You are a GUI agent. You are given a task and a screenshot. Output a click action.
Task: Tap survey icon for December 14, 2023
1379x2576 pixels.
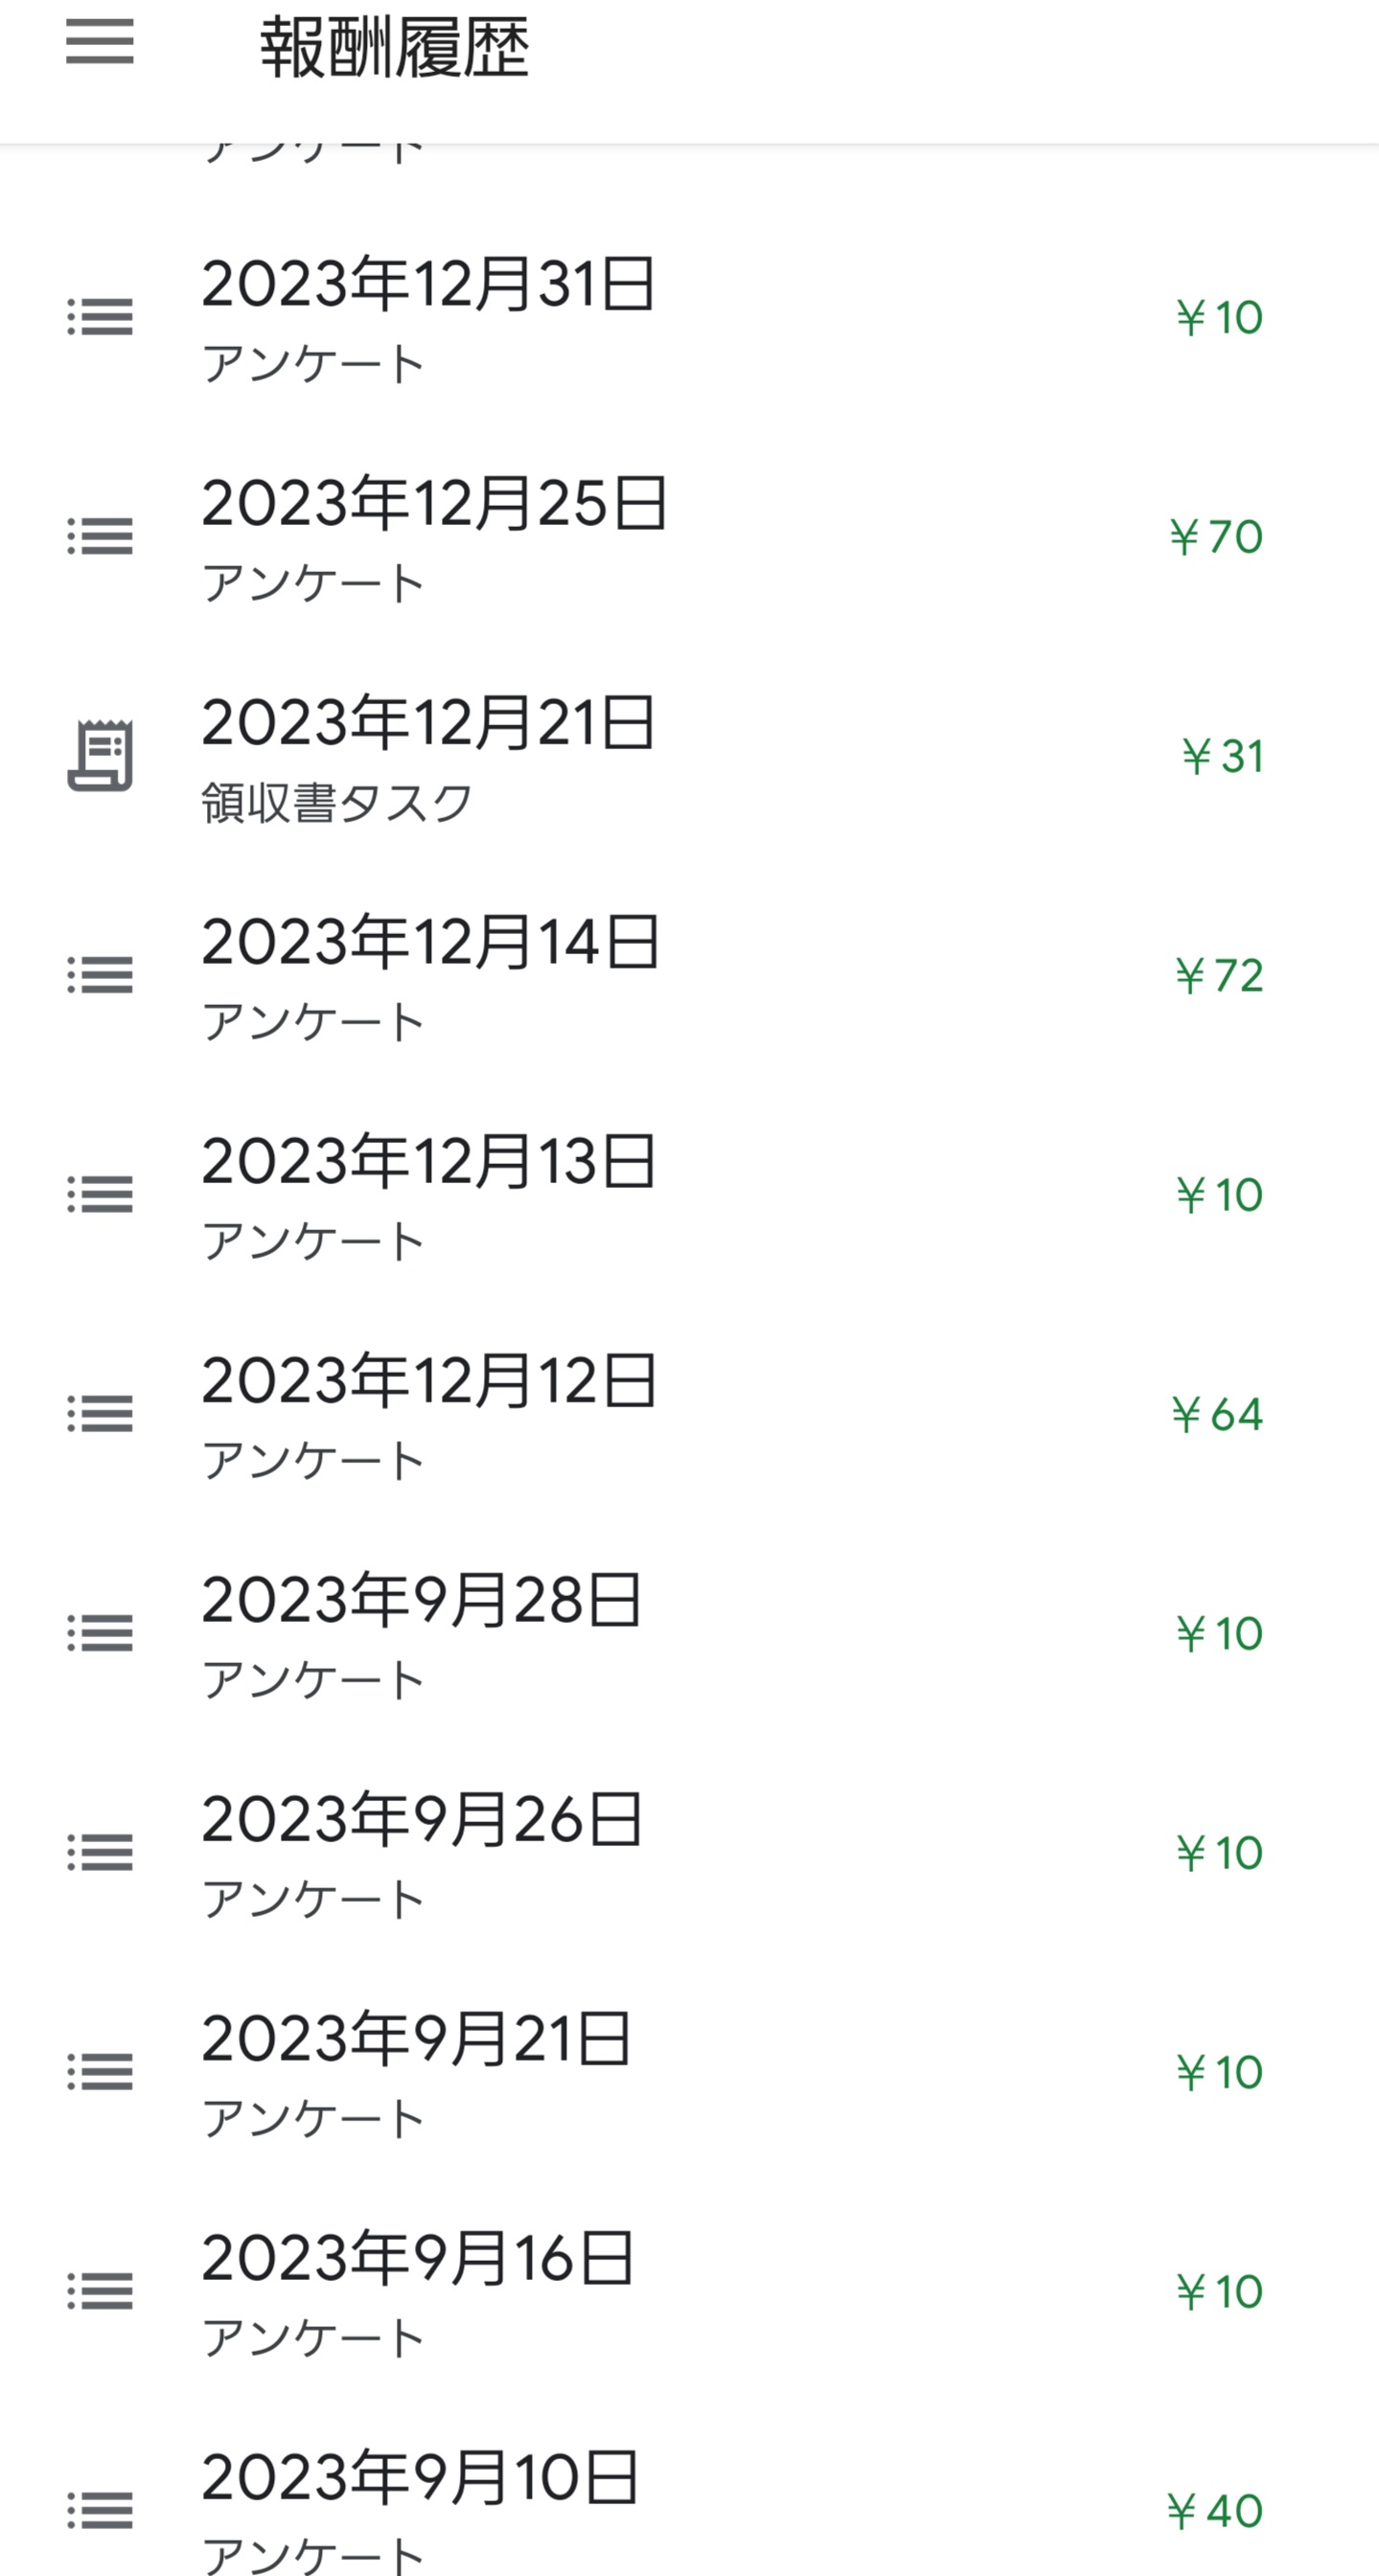click(100, 975)
